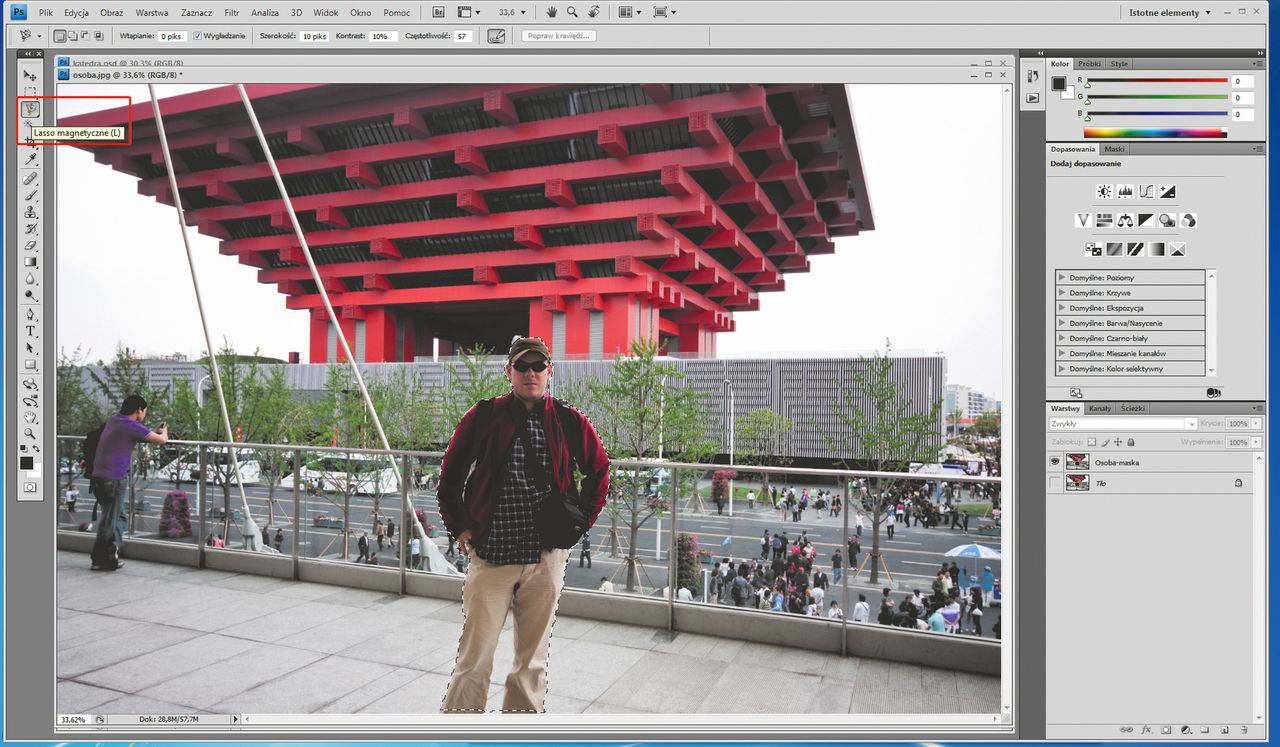The height and width of the screenshot is (747, 1280).
Task: Click the Zoom tool in the application bar
Action: 573,12
